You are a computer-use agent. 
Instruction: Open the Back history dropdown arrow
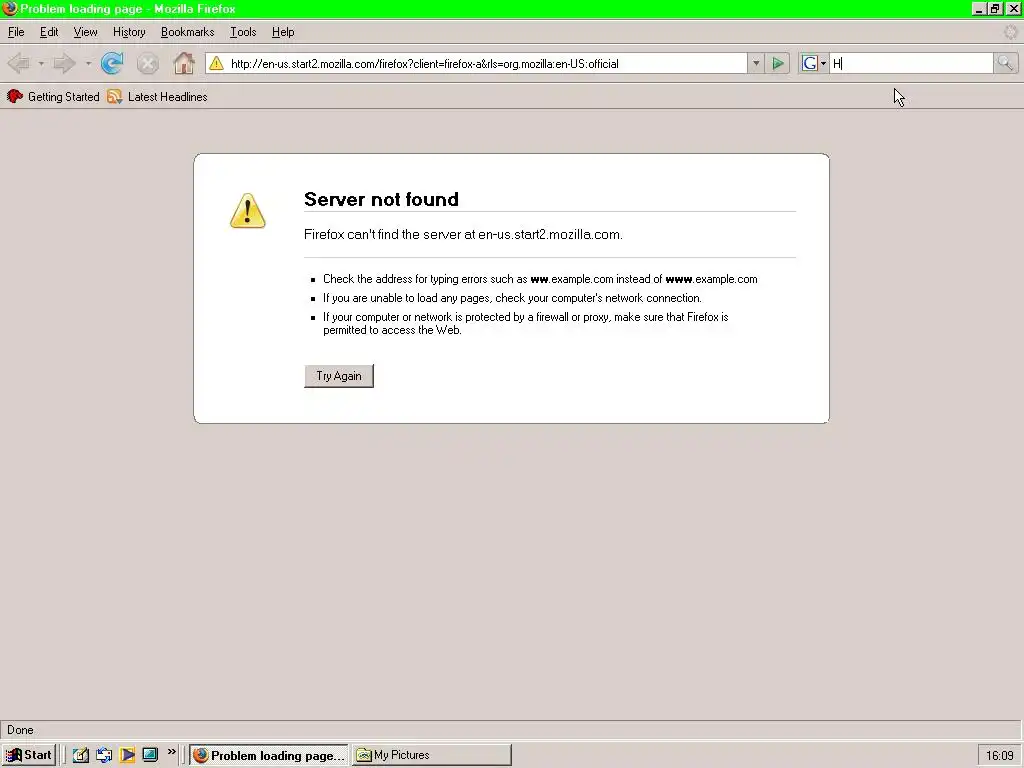(40, 63)
